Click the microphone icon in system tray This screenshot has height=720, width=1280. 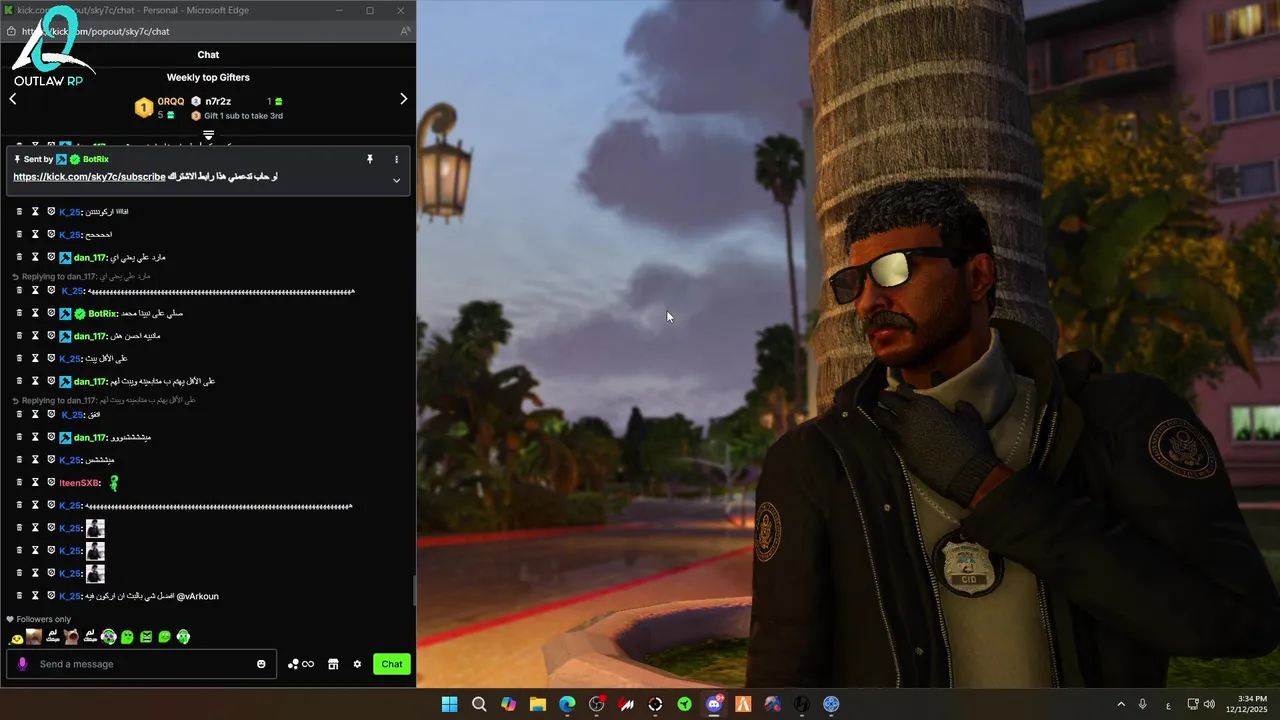point(1142,704)
